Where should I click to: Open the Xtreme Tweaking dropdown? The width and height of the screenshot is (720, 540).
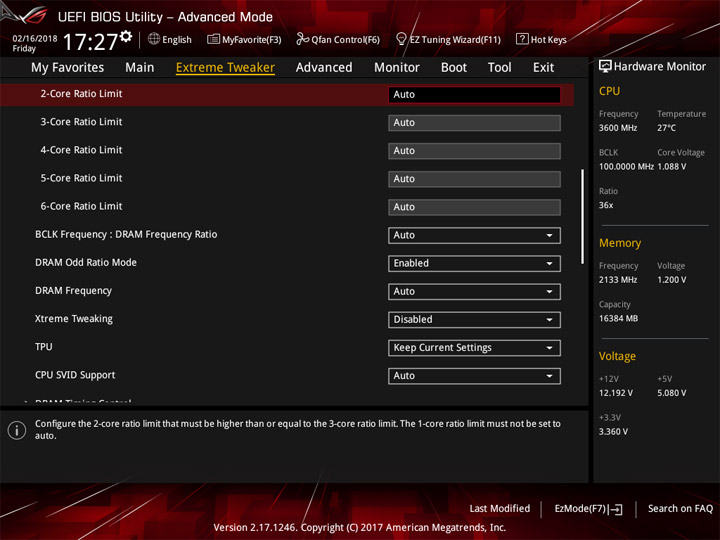pyautogui.click(x=474, y=320)
